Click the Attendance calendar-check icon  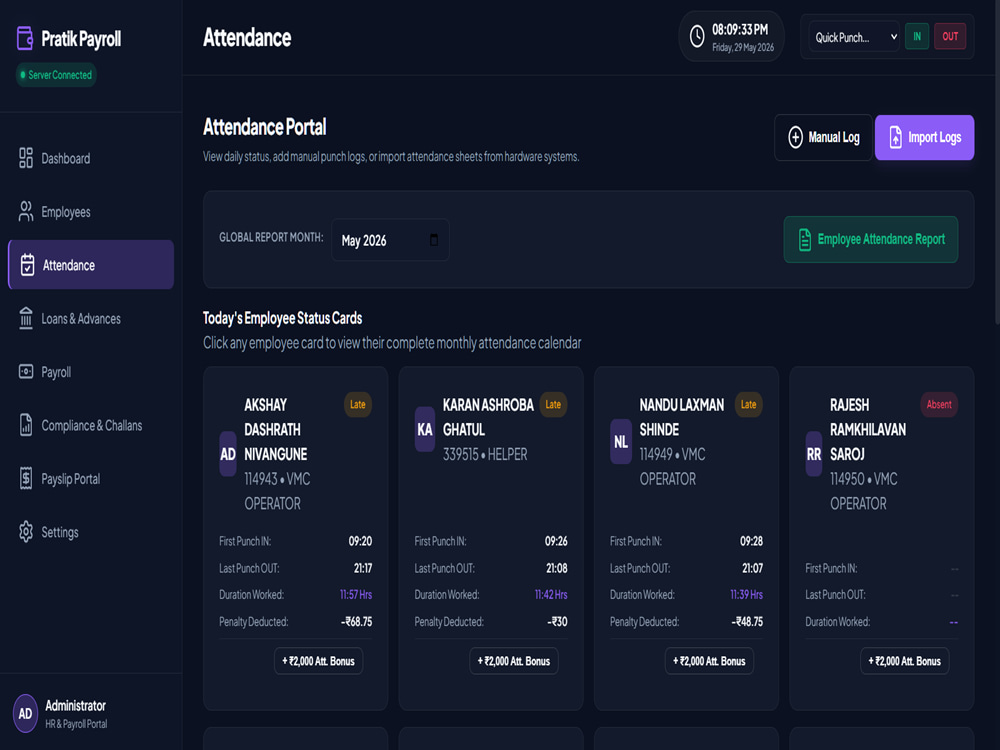coord(27,265)
